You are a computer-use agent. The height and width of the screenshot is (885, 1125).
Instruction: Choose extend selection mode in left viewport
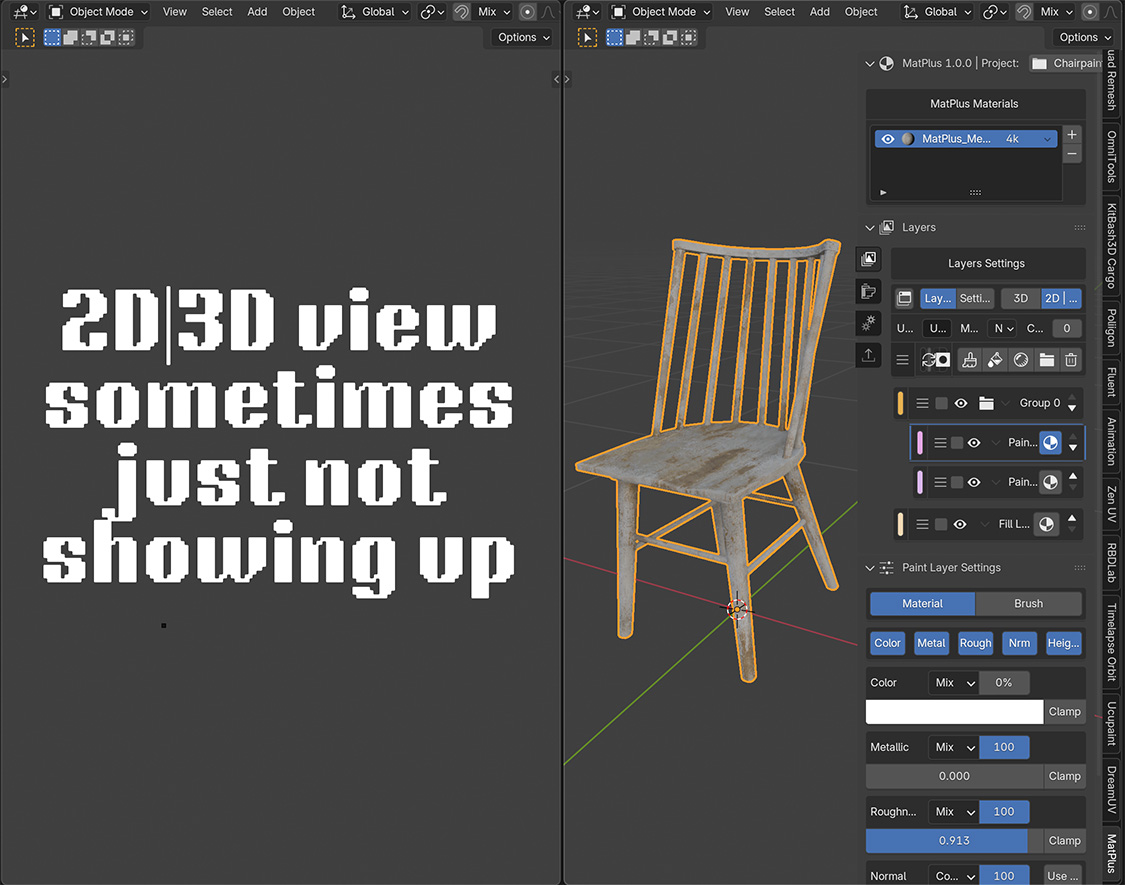pyautogui.click(x=70, y=37)
